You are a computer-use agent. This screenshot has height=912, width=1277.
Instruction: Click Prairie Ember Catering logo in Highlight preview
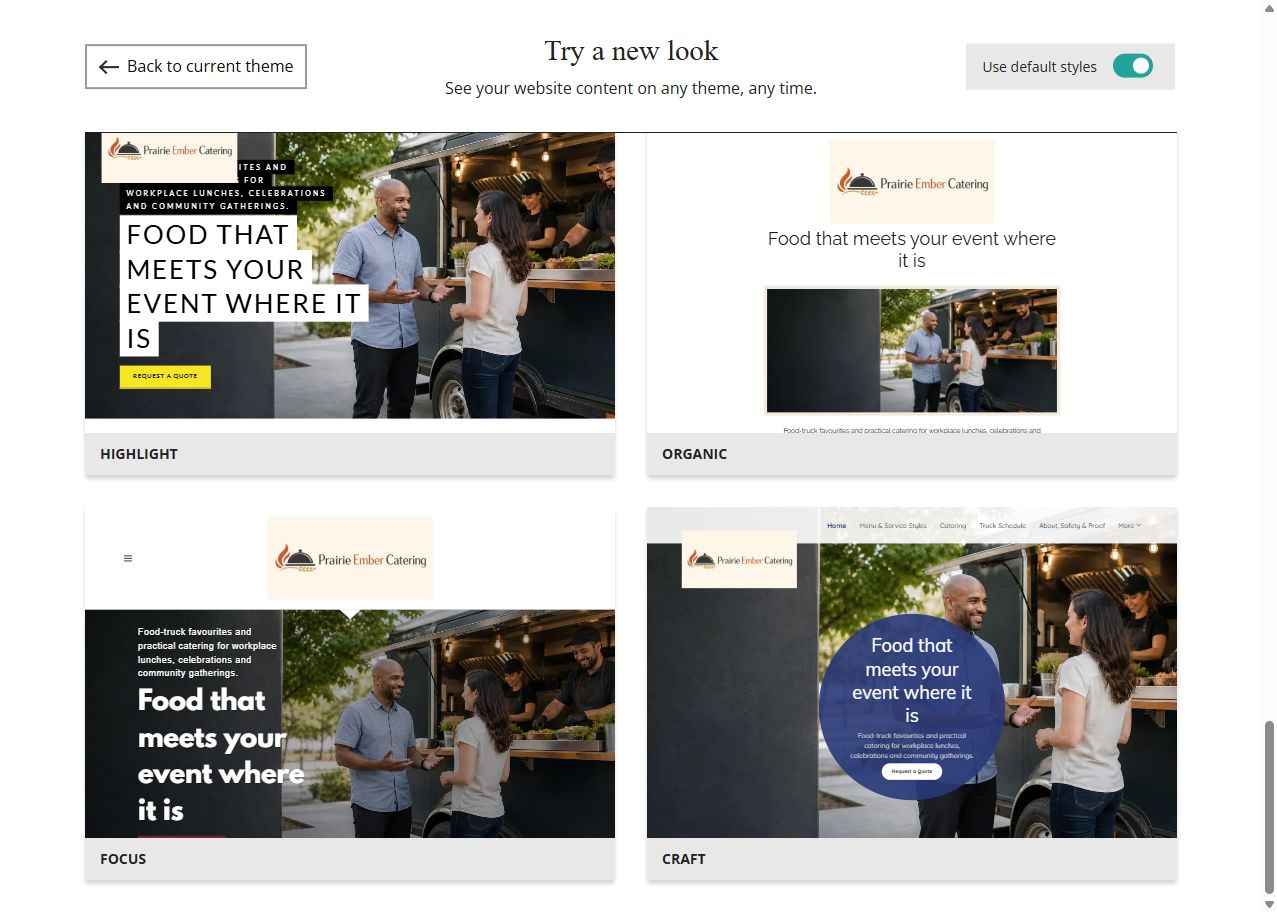(x=169, y=156)
